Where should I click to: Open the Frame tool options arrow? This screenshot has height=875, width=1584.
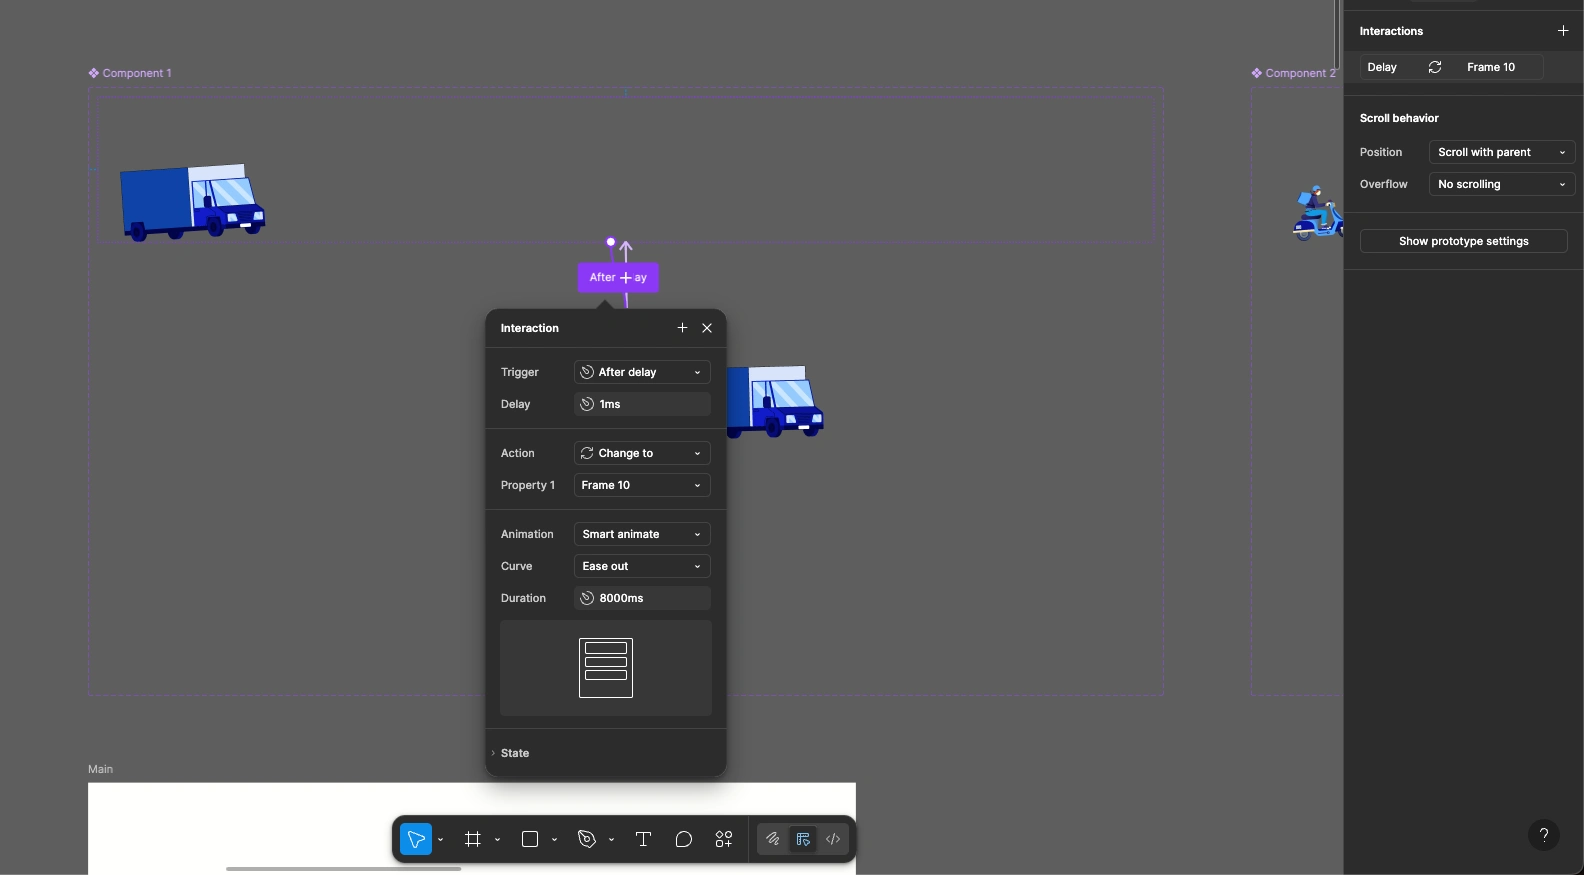pos(498,840)
